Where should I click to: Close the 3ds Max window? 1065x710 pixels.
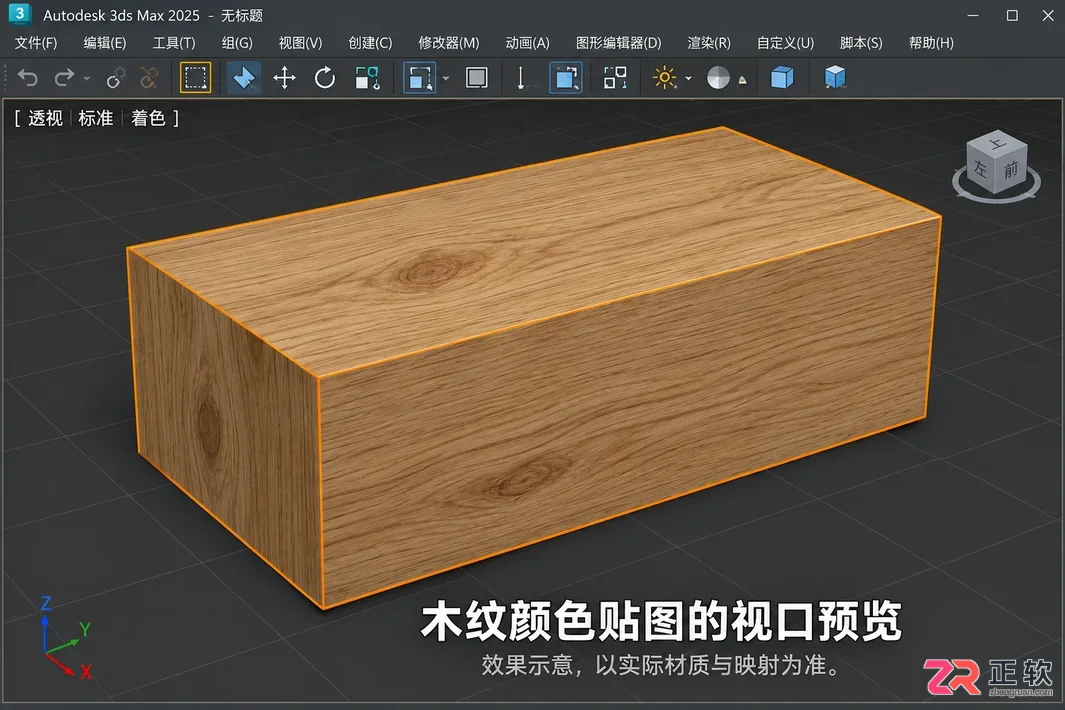[x=1048, y=15]
